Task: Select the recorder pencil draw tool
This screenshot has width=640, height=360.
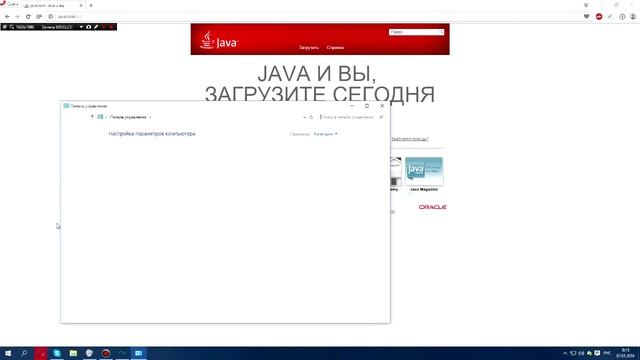Action: tap(96, 27)
